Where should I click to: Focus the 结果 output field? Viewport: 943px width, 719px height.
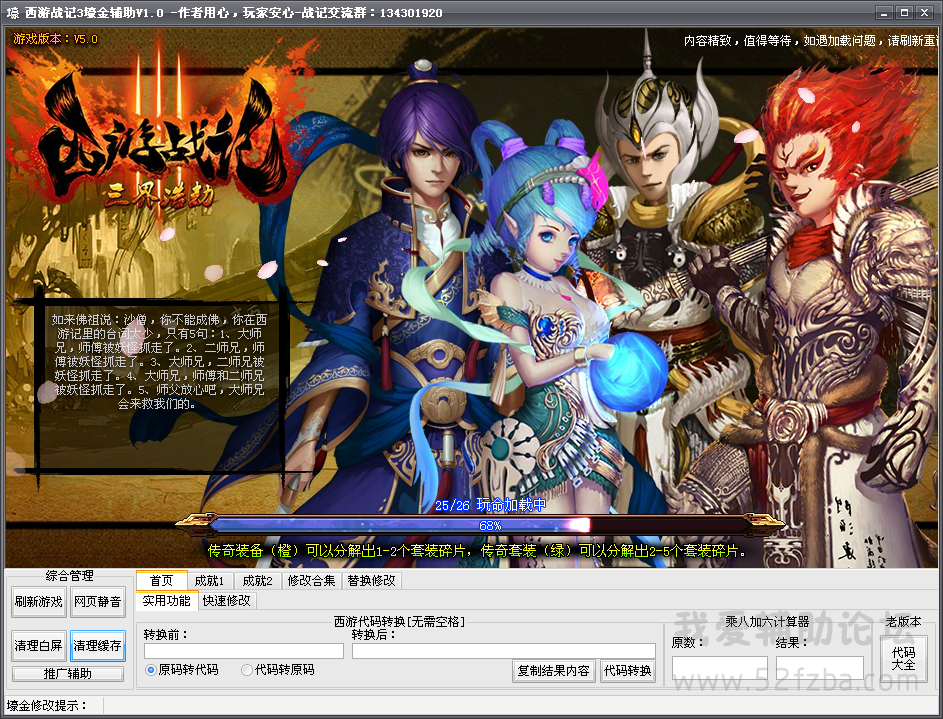click(x=820, y=668)
